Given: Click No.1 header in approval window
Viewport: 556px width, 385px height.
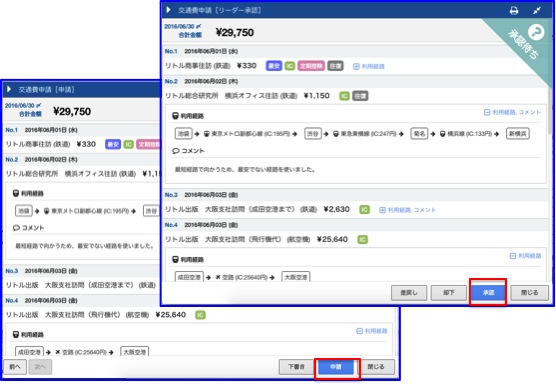Looking at the screenshot, I should click(356, 51).
